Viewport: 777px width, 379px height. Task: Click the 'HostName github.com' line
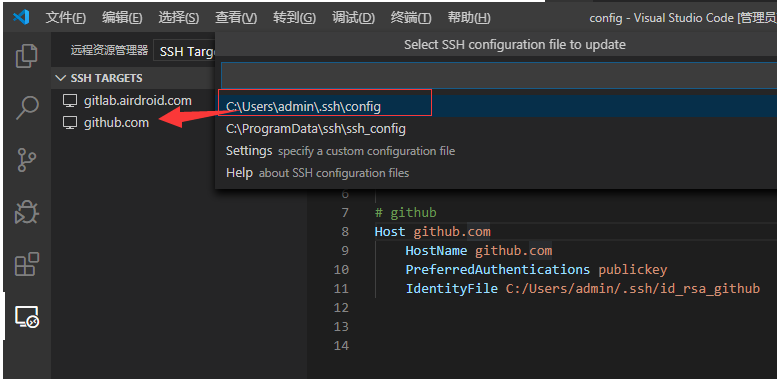[479, 251]
